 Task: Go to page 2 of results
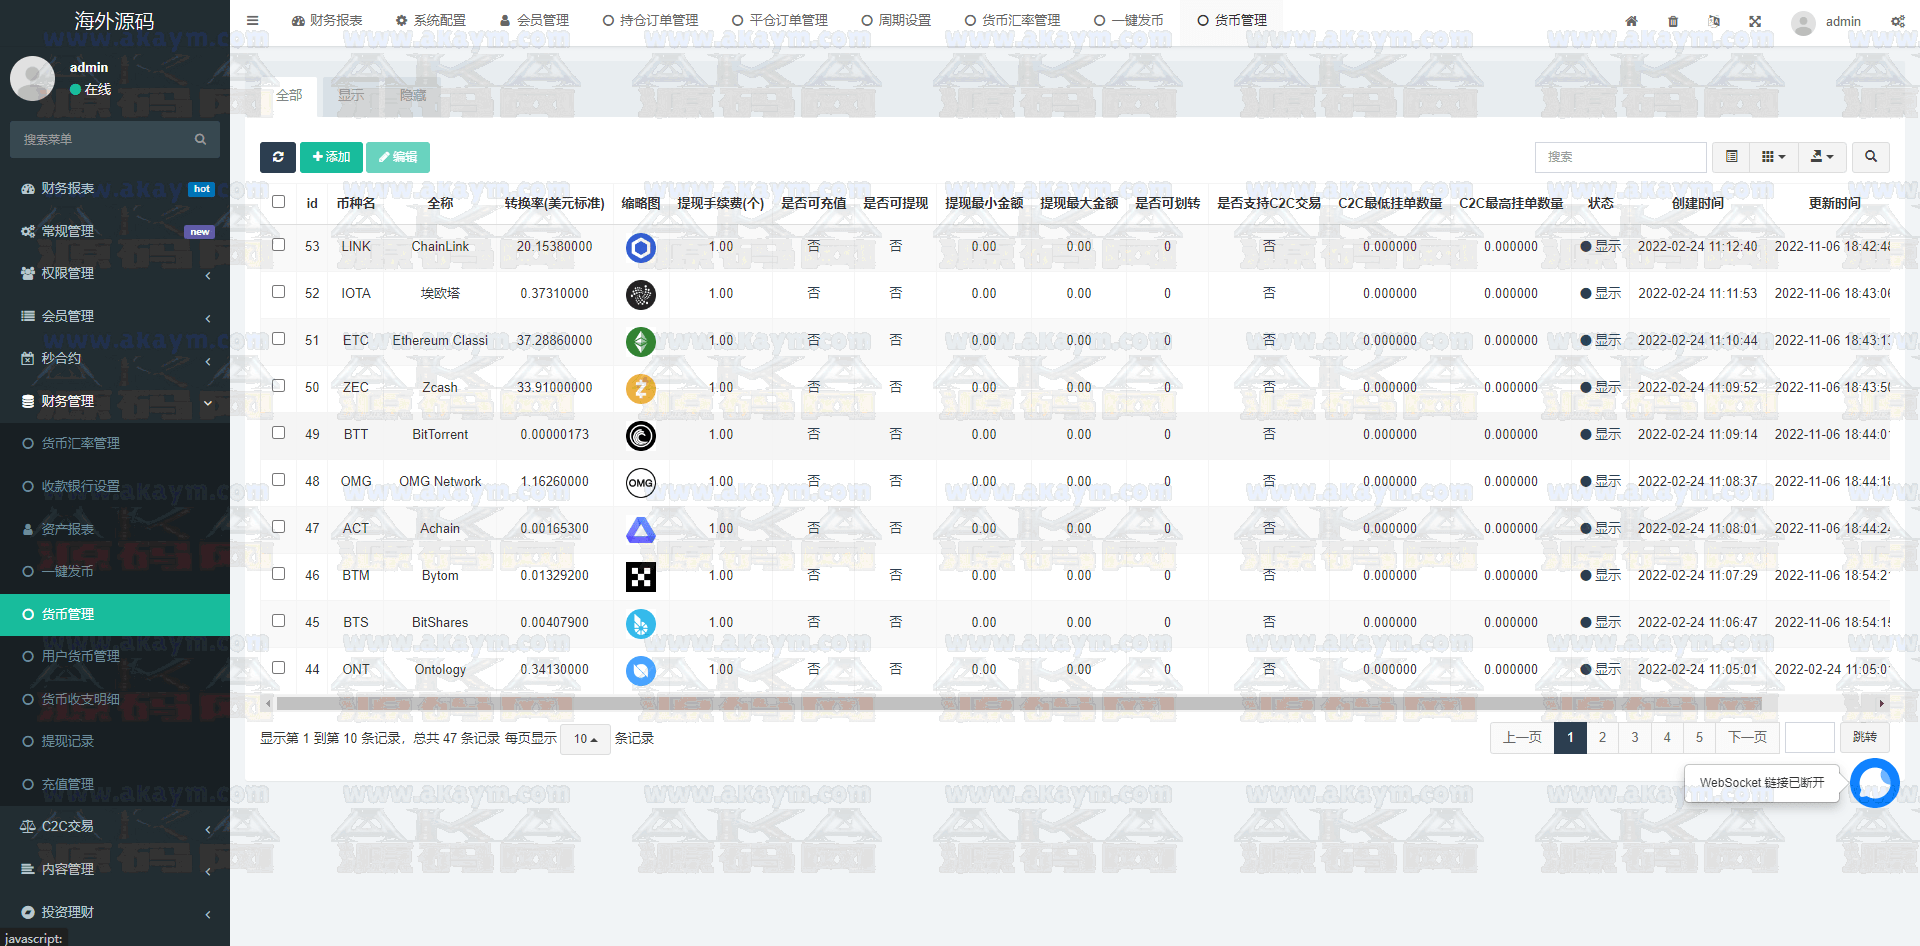click(x=1602, y=738)
